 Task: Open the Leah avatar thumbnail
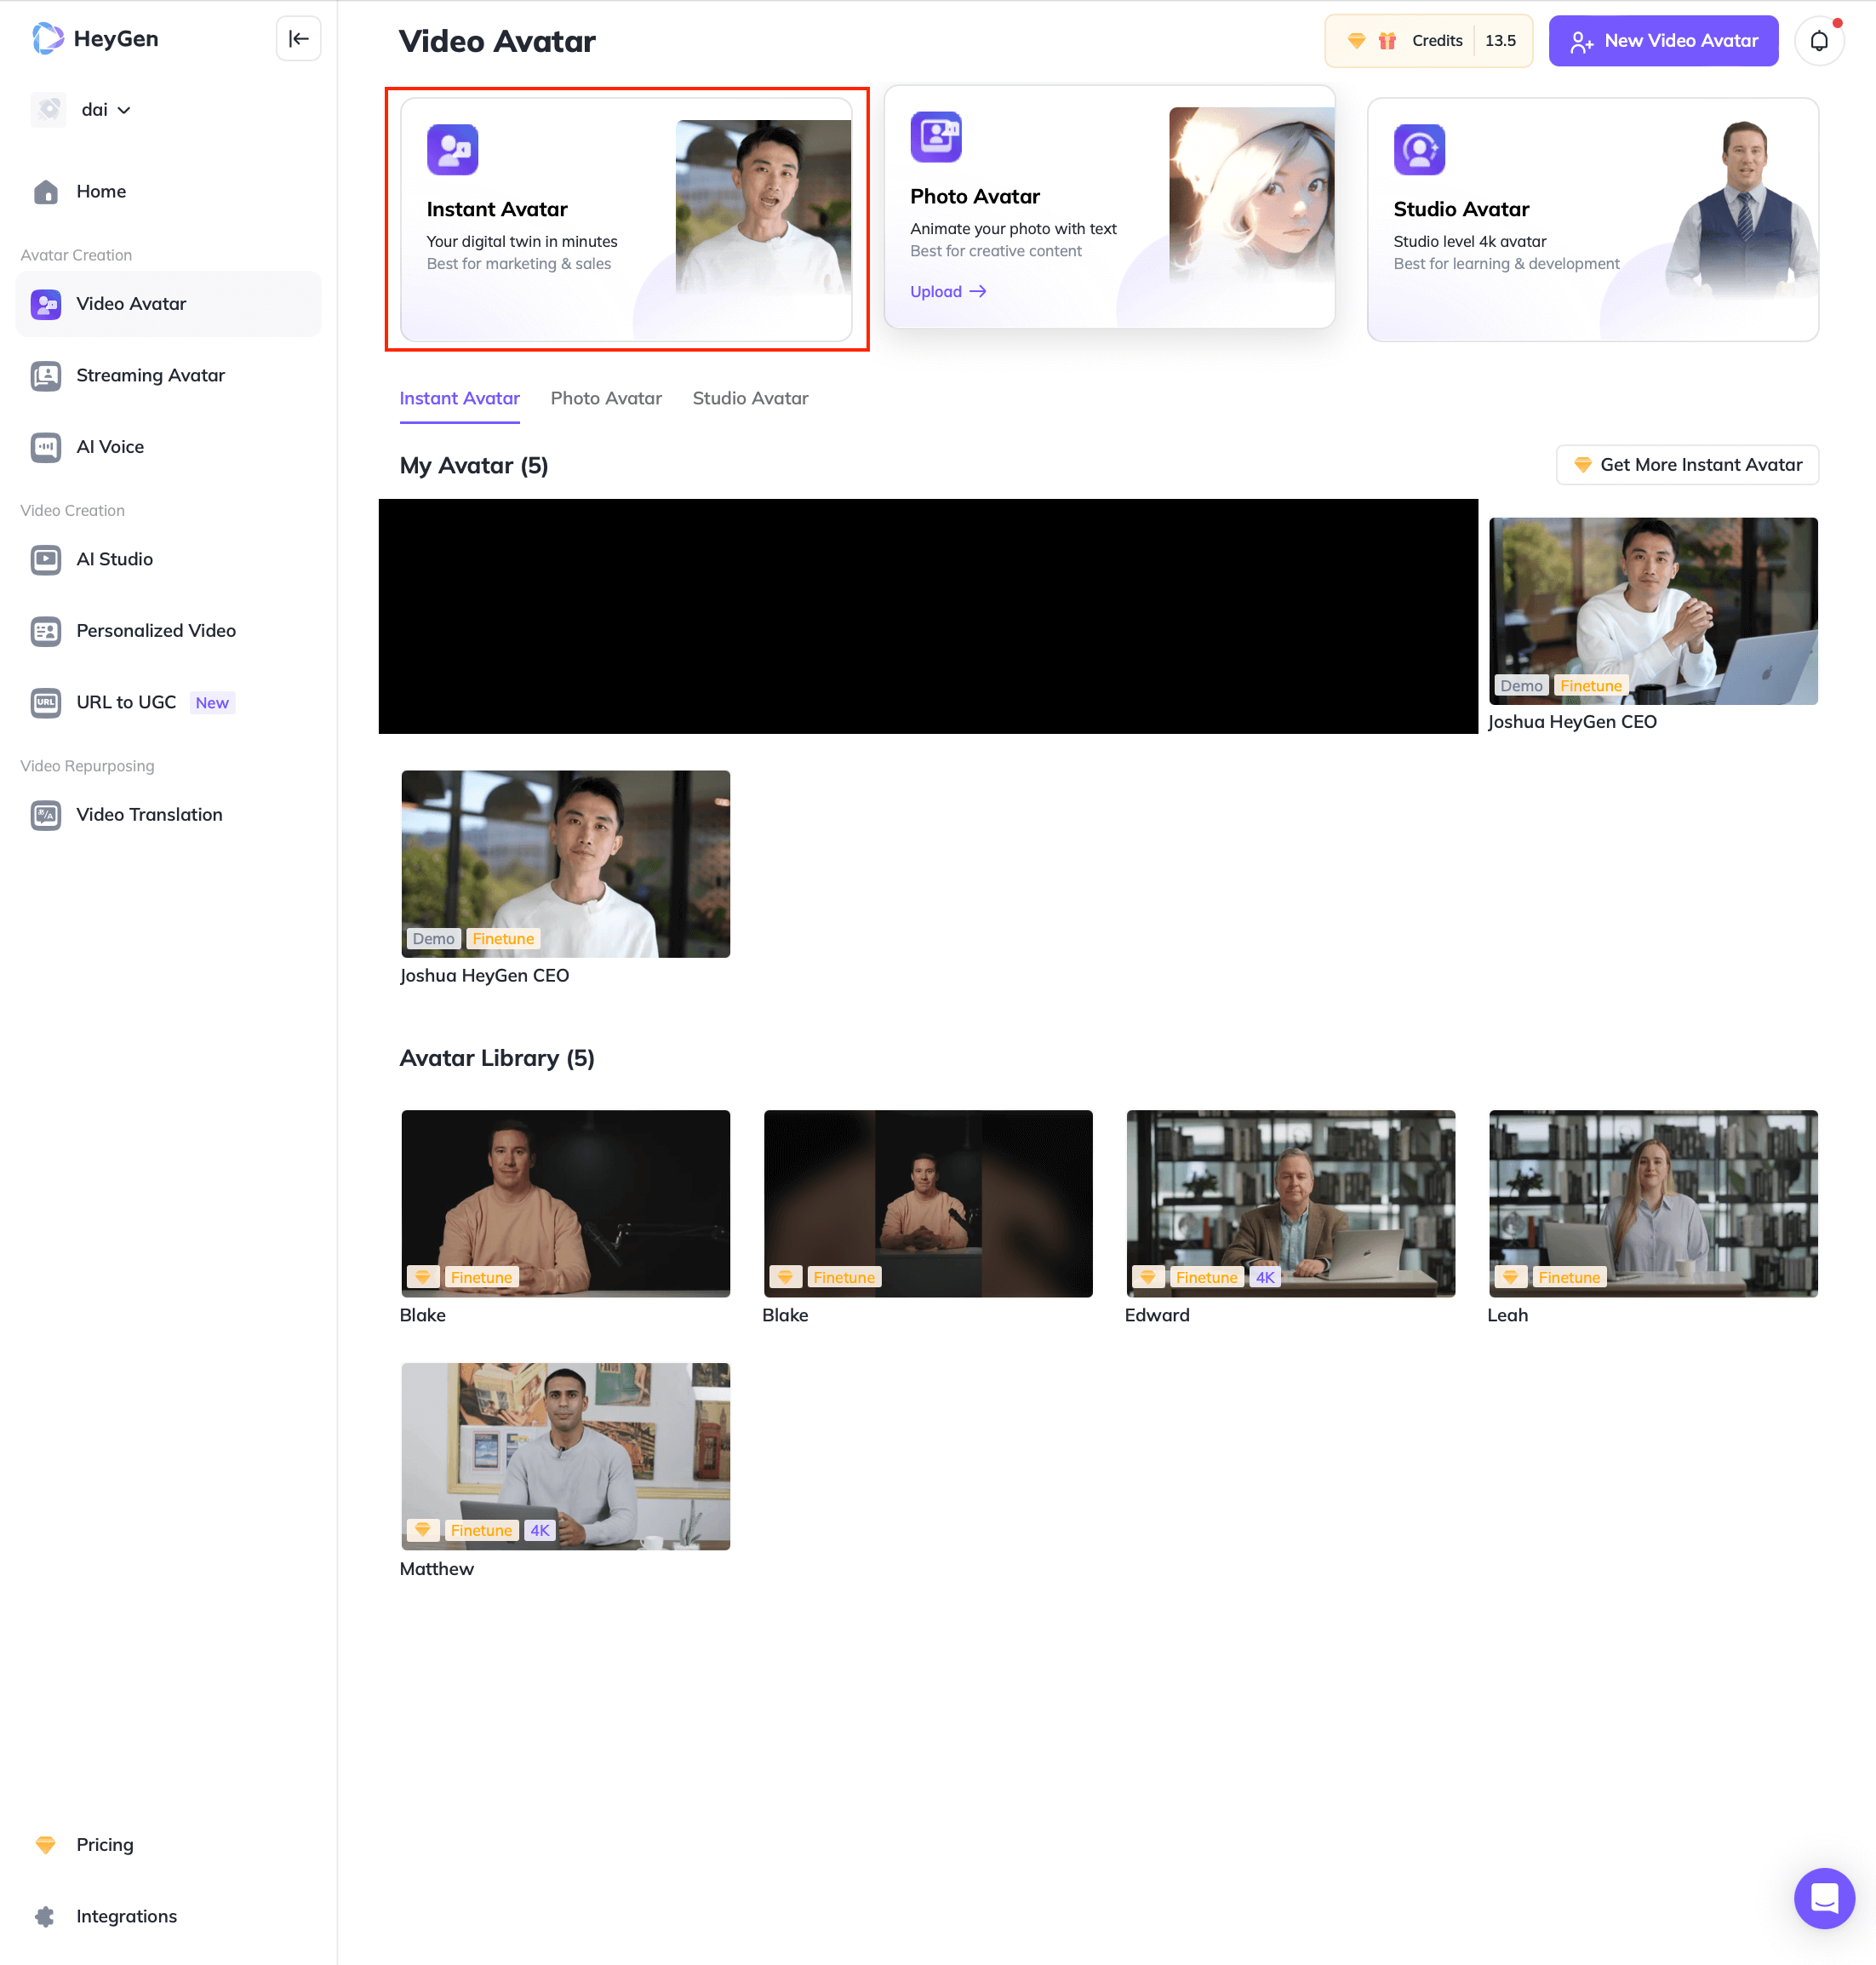pyautogui.click(x=1653, y=1204)
